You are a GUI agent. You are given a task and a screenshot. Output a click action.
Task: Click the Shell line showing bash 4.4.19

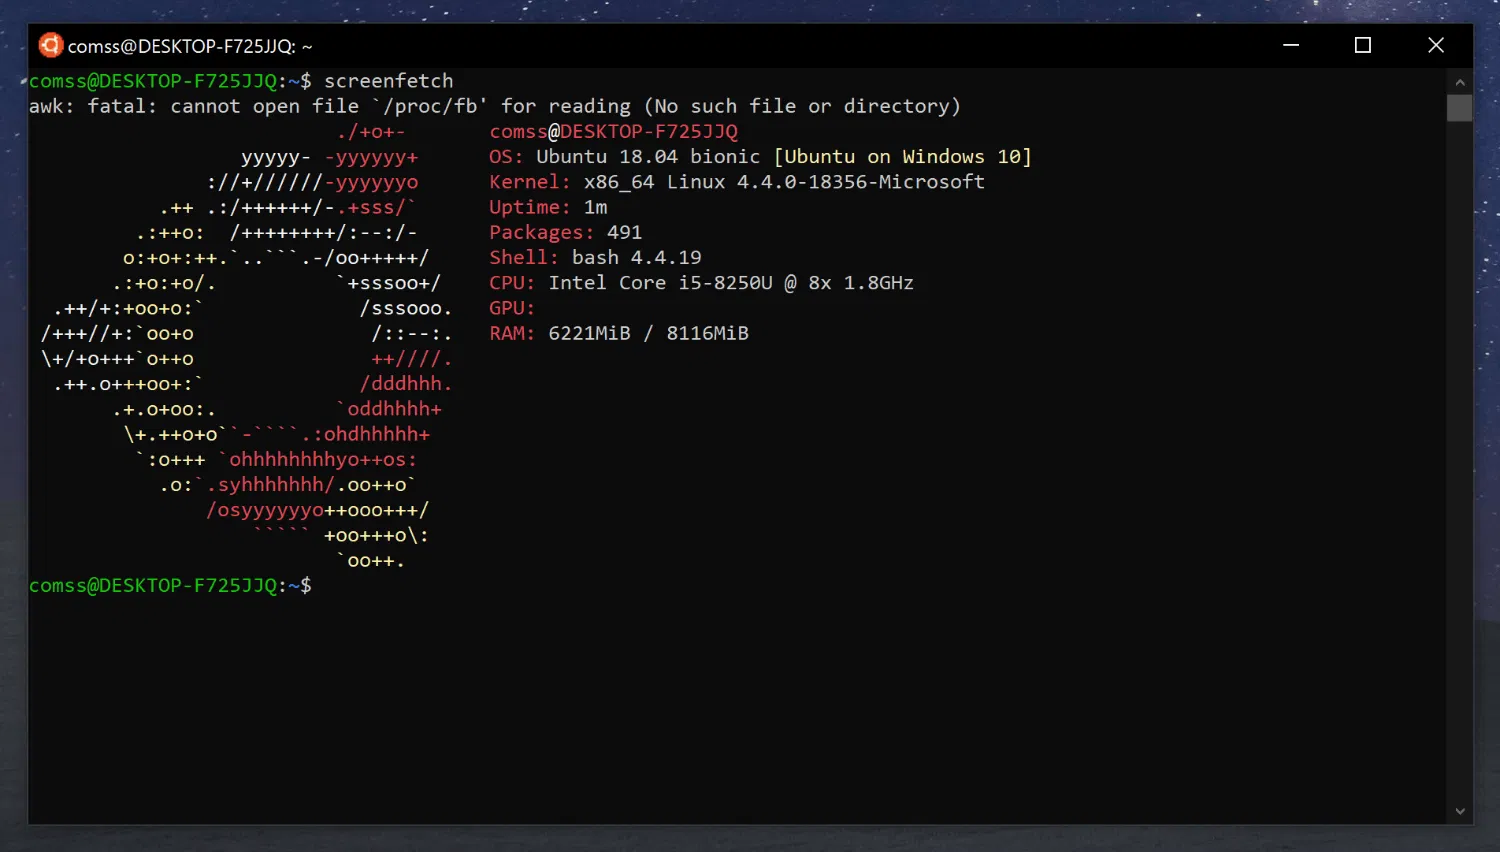click(595, 257)
